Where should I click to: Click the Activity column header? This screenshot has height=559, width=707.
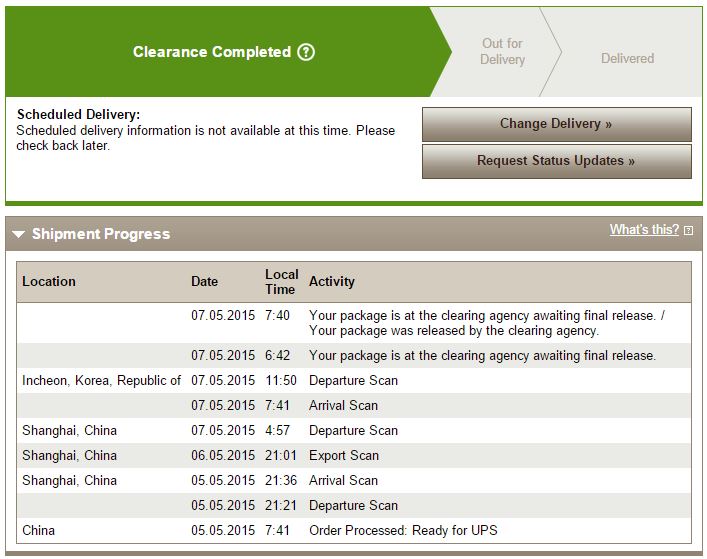click(331, 281)
